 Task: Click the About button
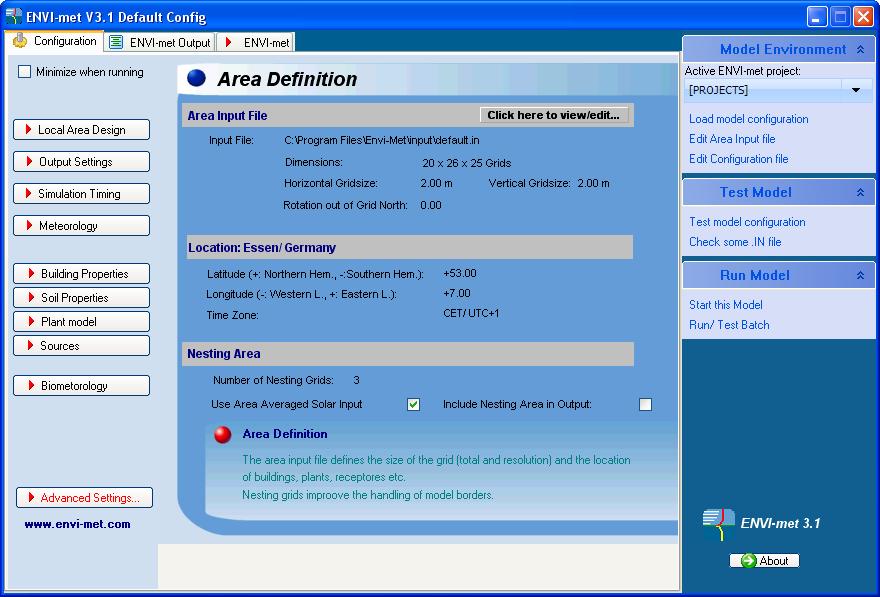click(764, 561)
